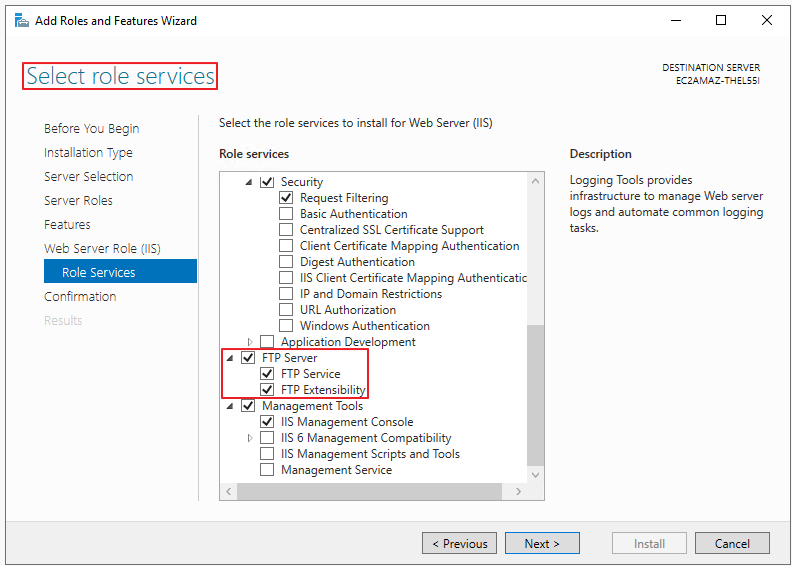Check IIS Client Certificate Mapping Authentication
Screen dimensions: 792x566
point(286,278)
